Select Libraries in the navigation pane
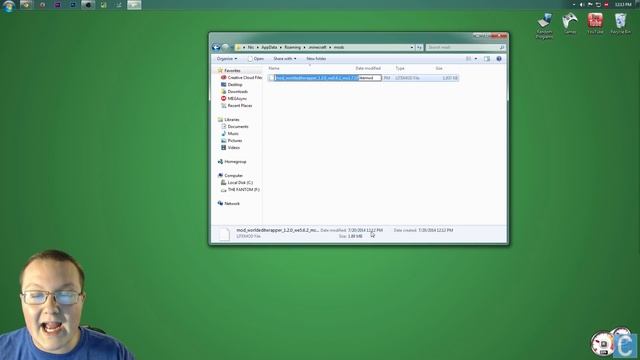Screen dimensions: 640x360 click(x=229, y=120)
